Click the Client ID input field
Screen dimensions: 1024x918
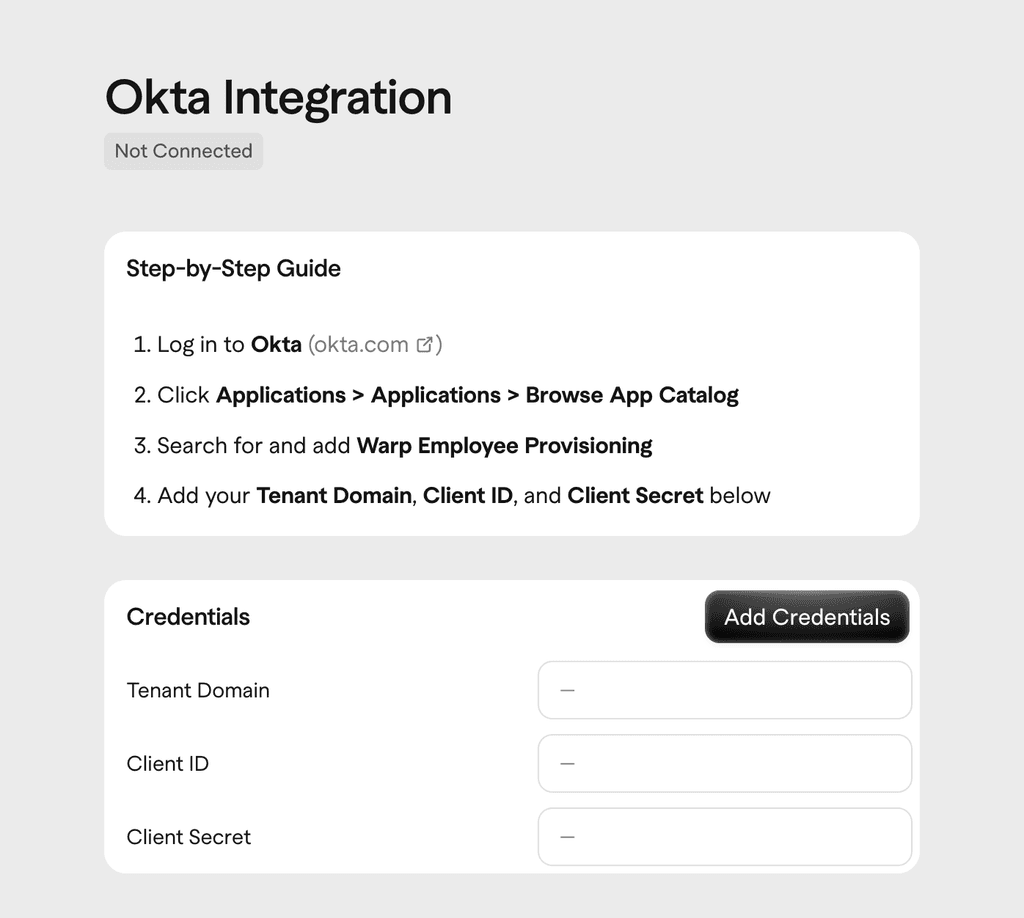click(724, 763)
